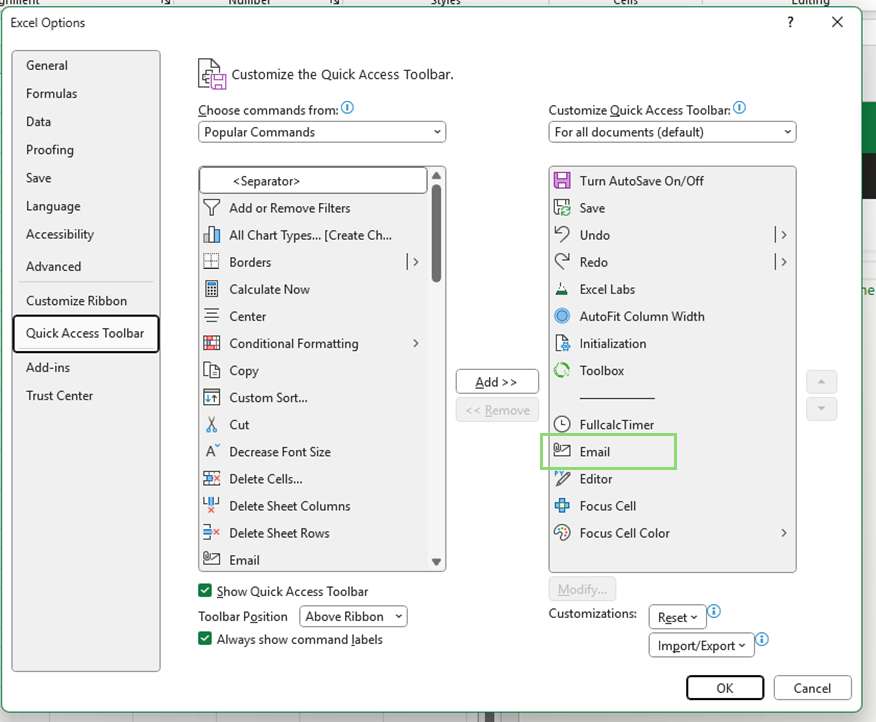Click the FullcalcTimer clock icon
This screenshot has width=876, height=722.
point(562,424)
